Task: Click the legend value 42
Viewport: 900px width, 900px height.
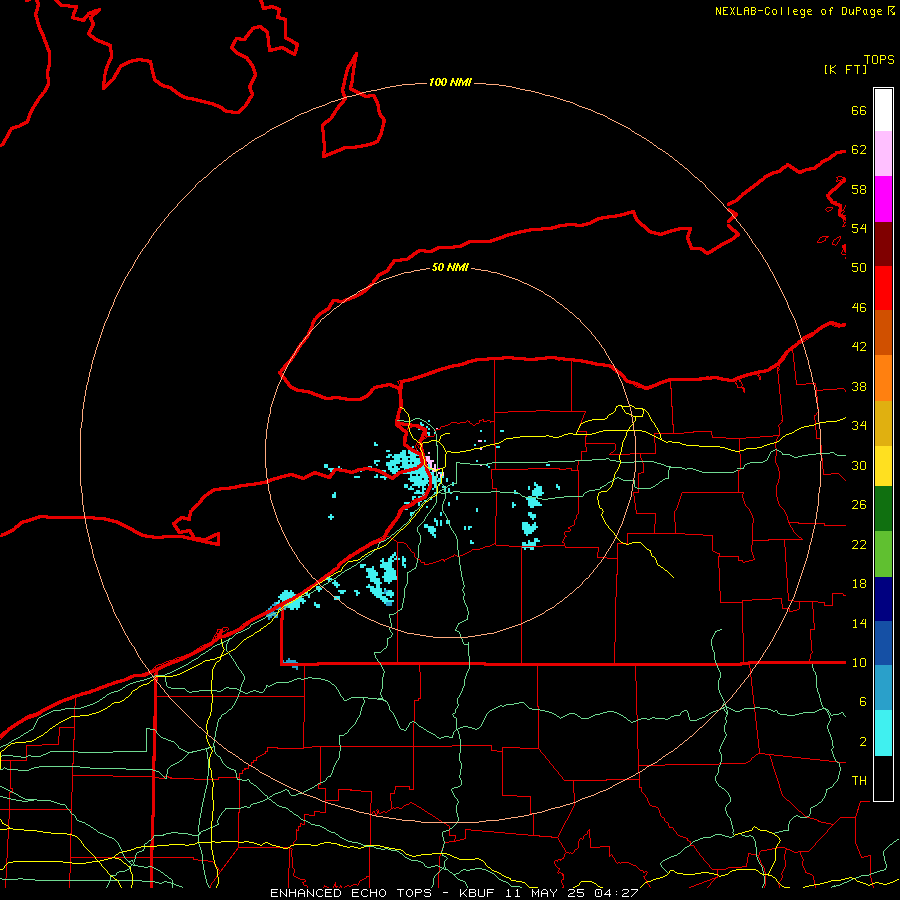Action: coord(859,347)
